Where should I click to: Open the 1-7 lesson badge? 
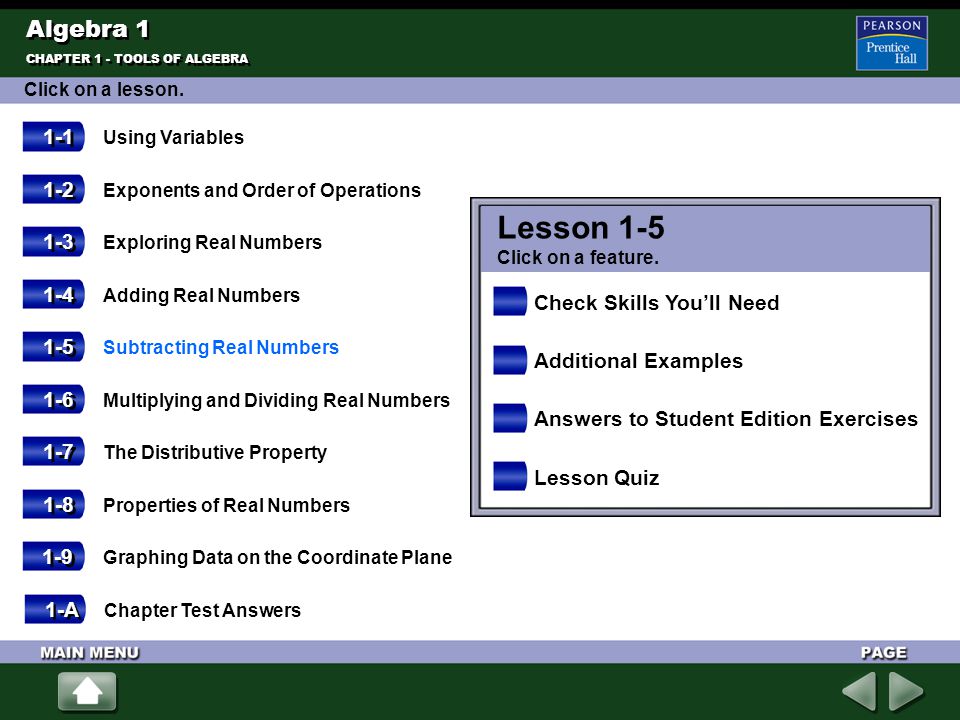tap(53, 451)
